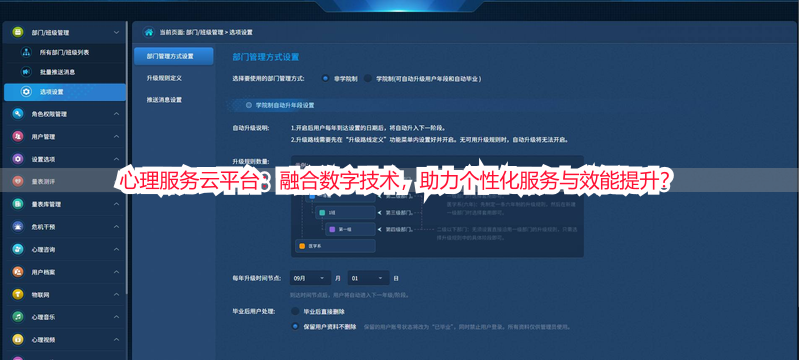Select the 非学院制 radio button
Image resolution: width=799 pixels, height=360 pixels.
(325, 79)
